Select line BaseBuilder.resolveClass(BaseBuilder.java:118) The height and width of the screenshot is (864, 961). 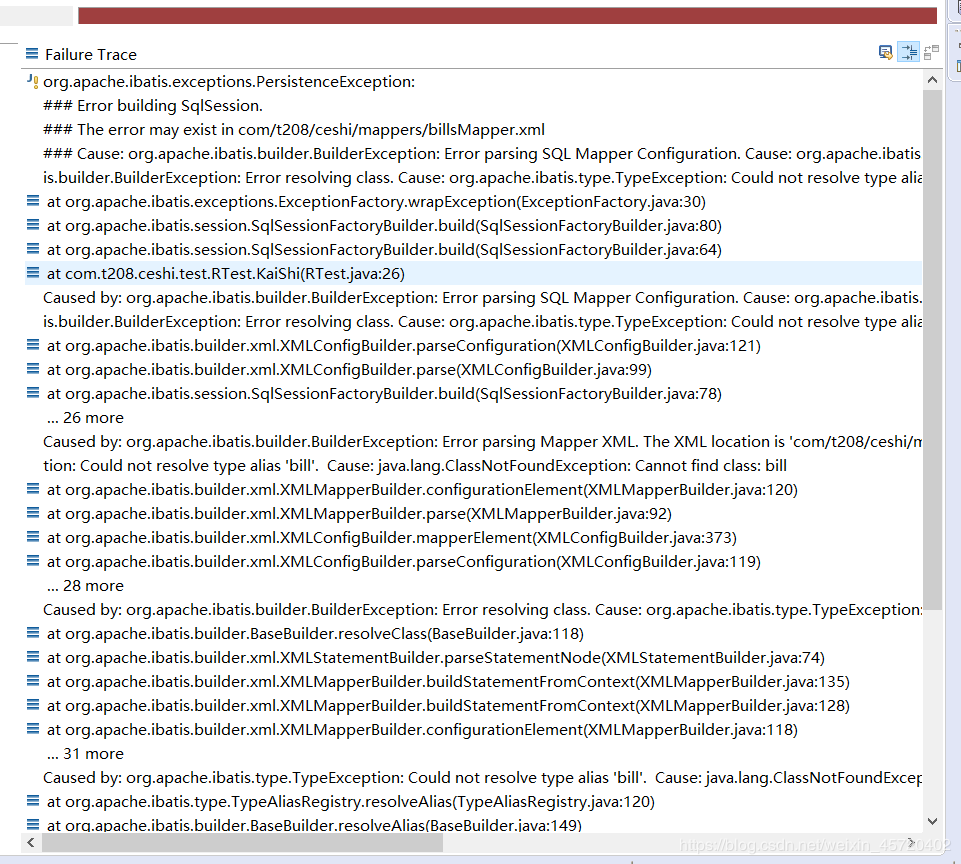[315, 634]
